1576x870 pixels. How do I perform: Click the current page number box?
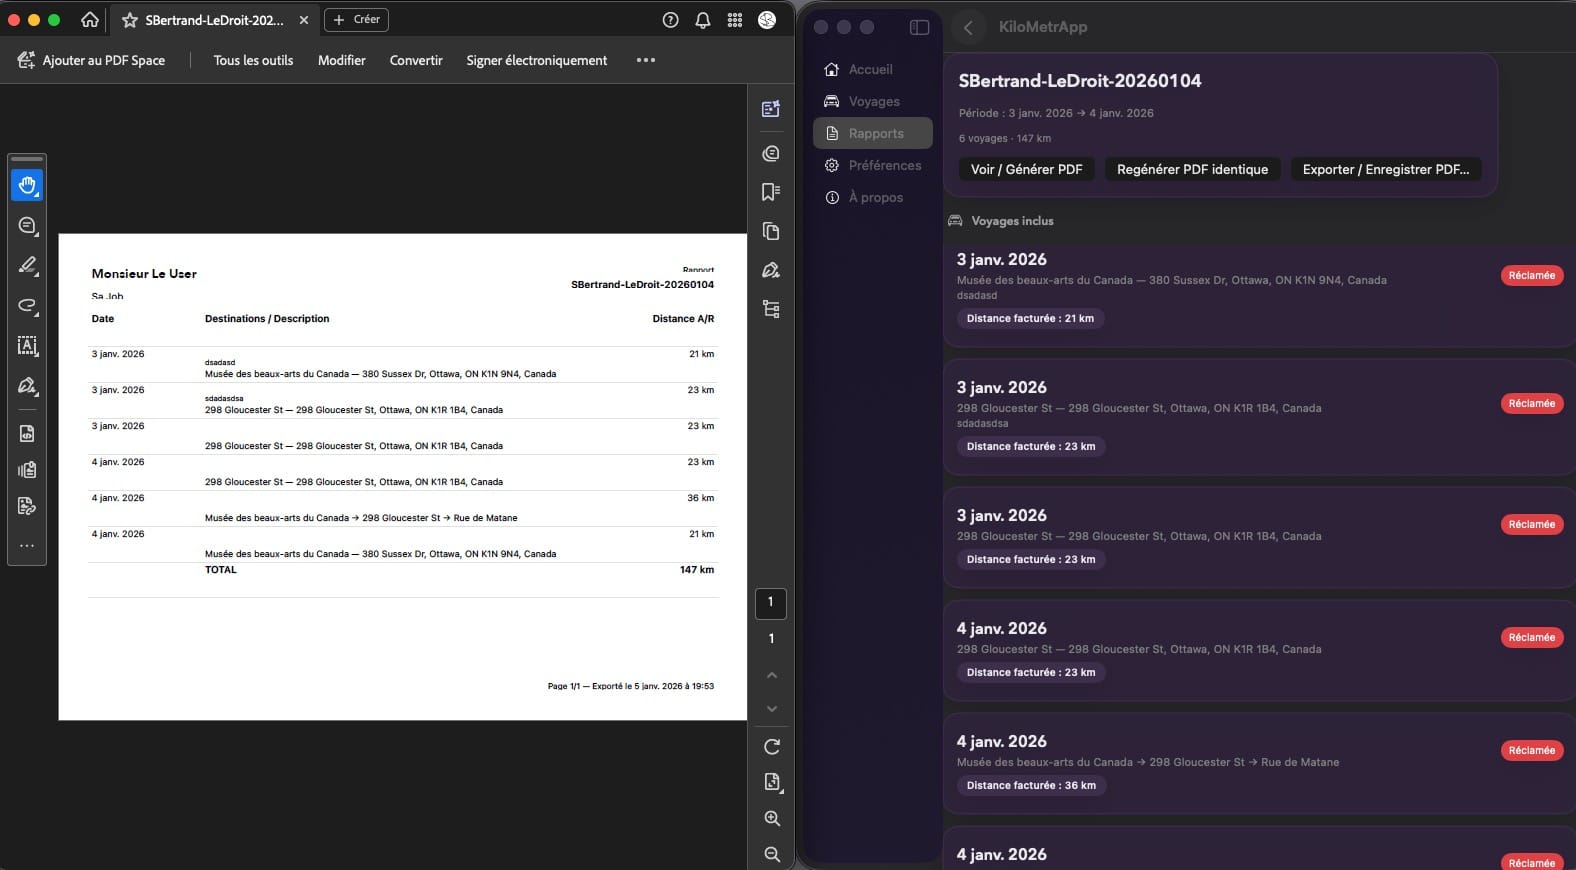pos(770,602)
